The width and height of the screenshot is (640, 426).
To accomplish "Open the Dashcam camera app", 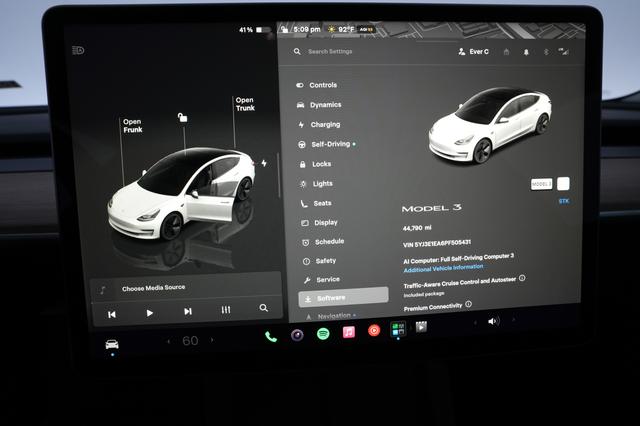I will pyautogui.click(x=297, y=335).
